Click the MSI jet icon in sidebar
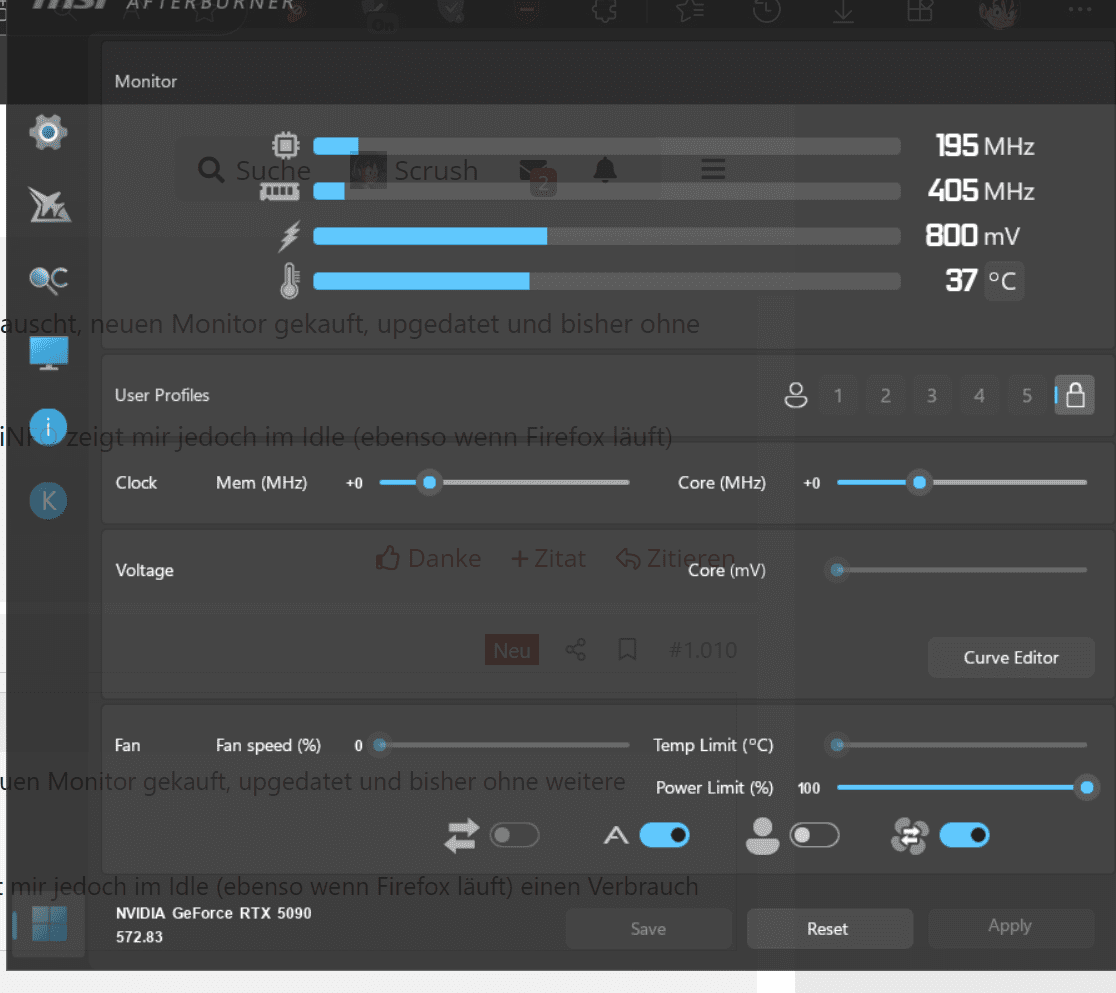1116x993 pixels. click(48, 205)
